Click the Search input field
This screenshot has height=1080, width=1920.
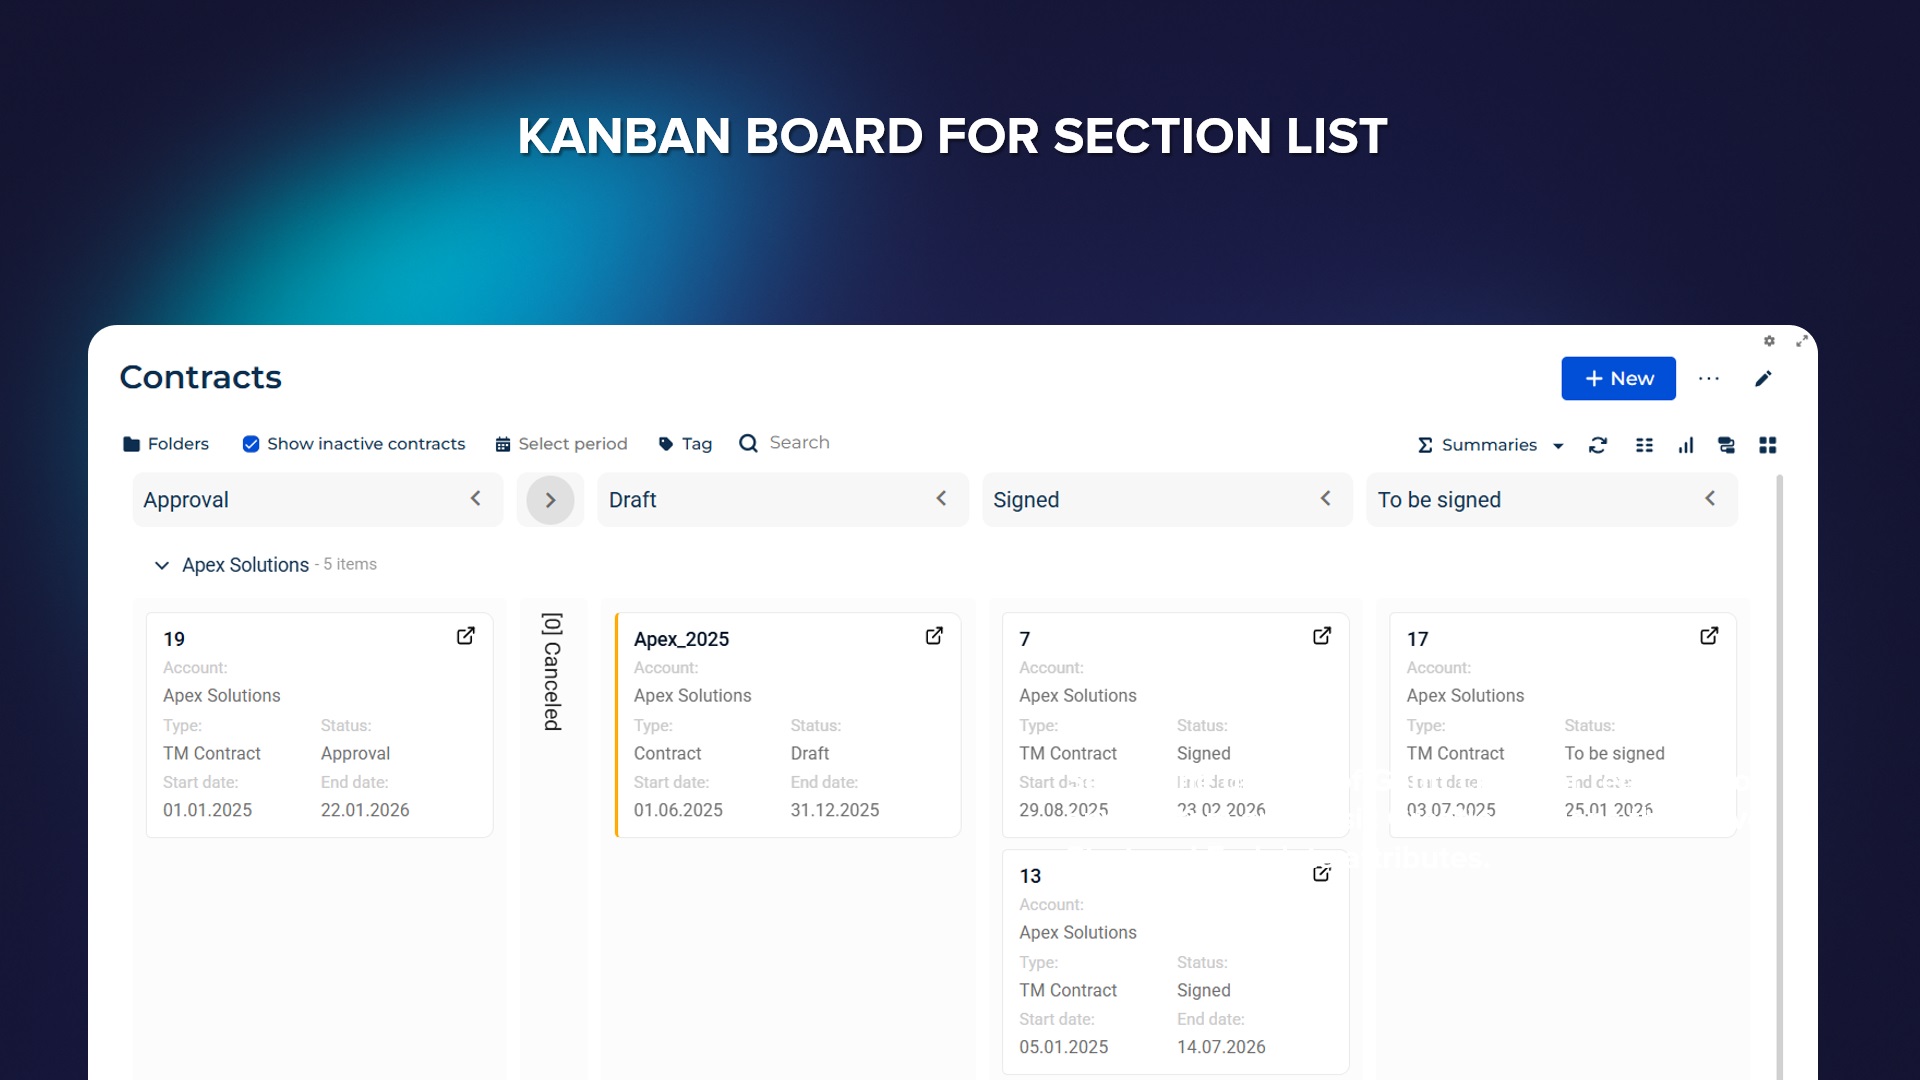[799, 443]
